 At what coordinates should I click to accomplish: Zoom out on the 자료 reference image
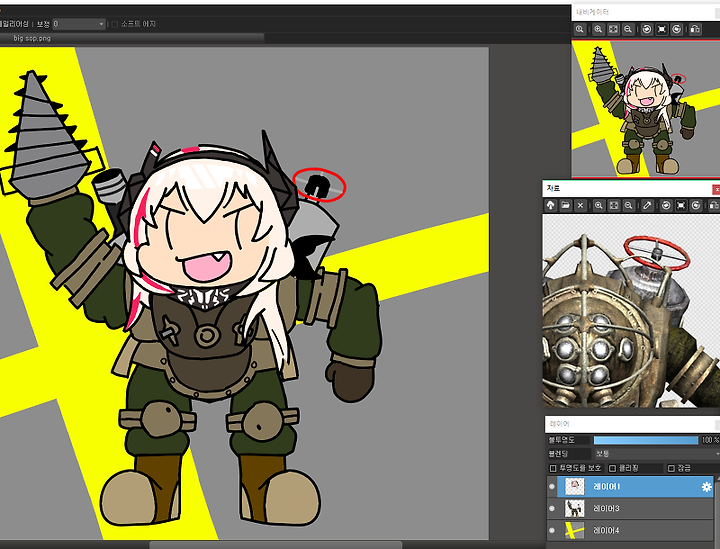click(629, 205)
